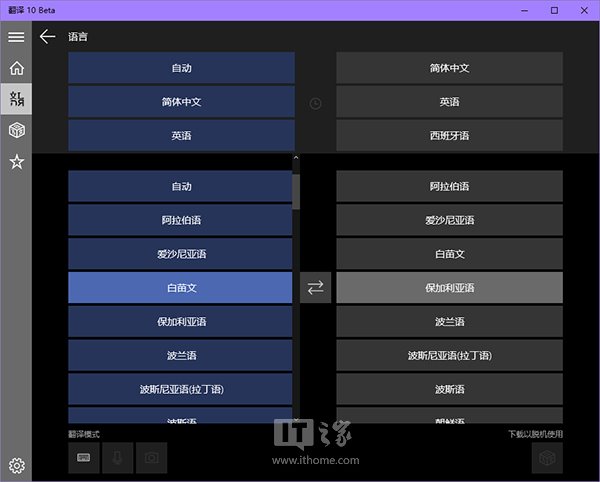600x482 pixels.
Task: Select 波兰语 in the source list
Action: 180,355
